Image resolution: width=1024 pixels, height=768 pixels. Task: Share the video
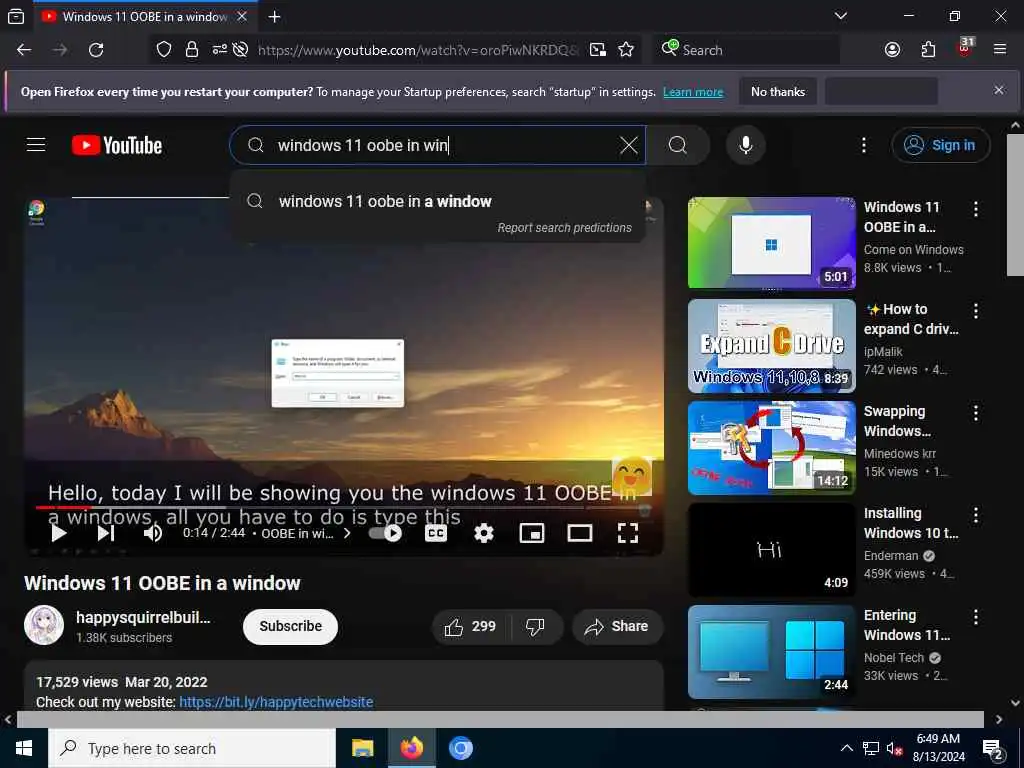(618, 626)
